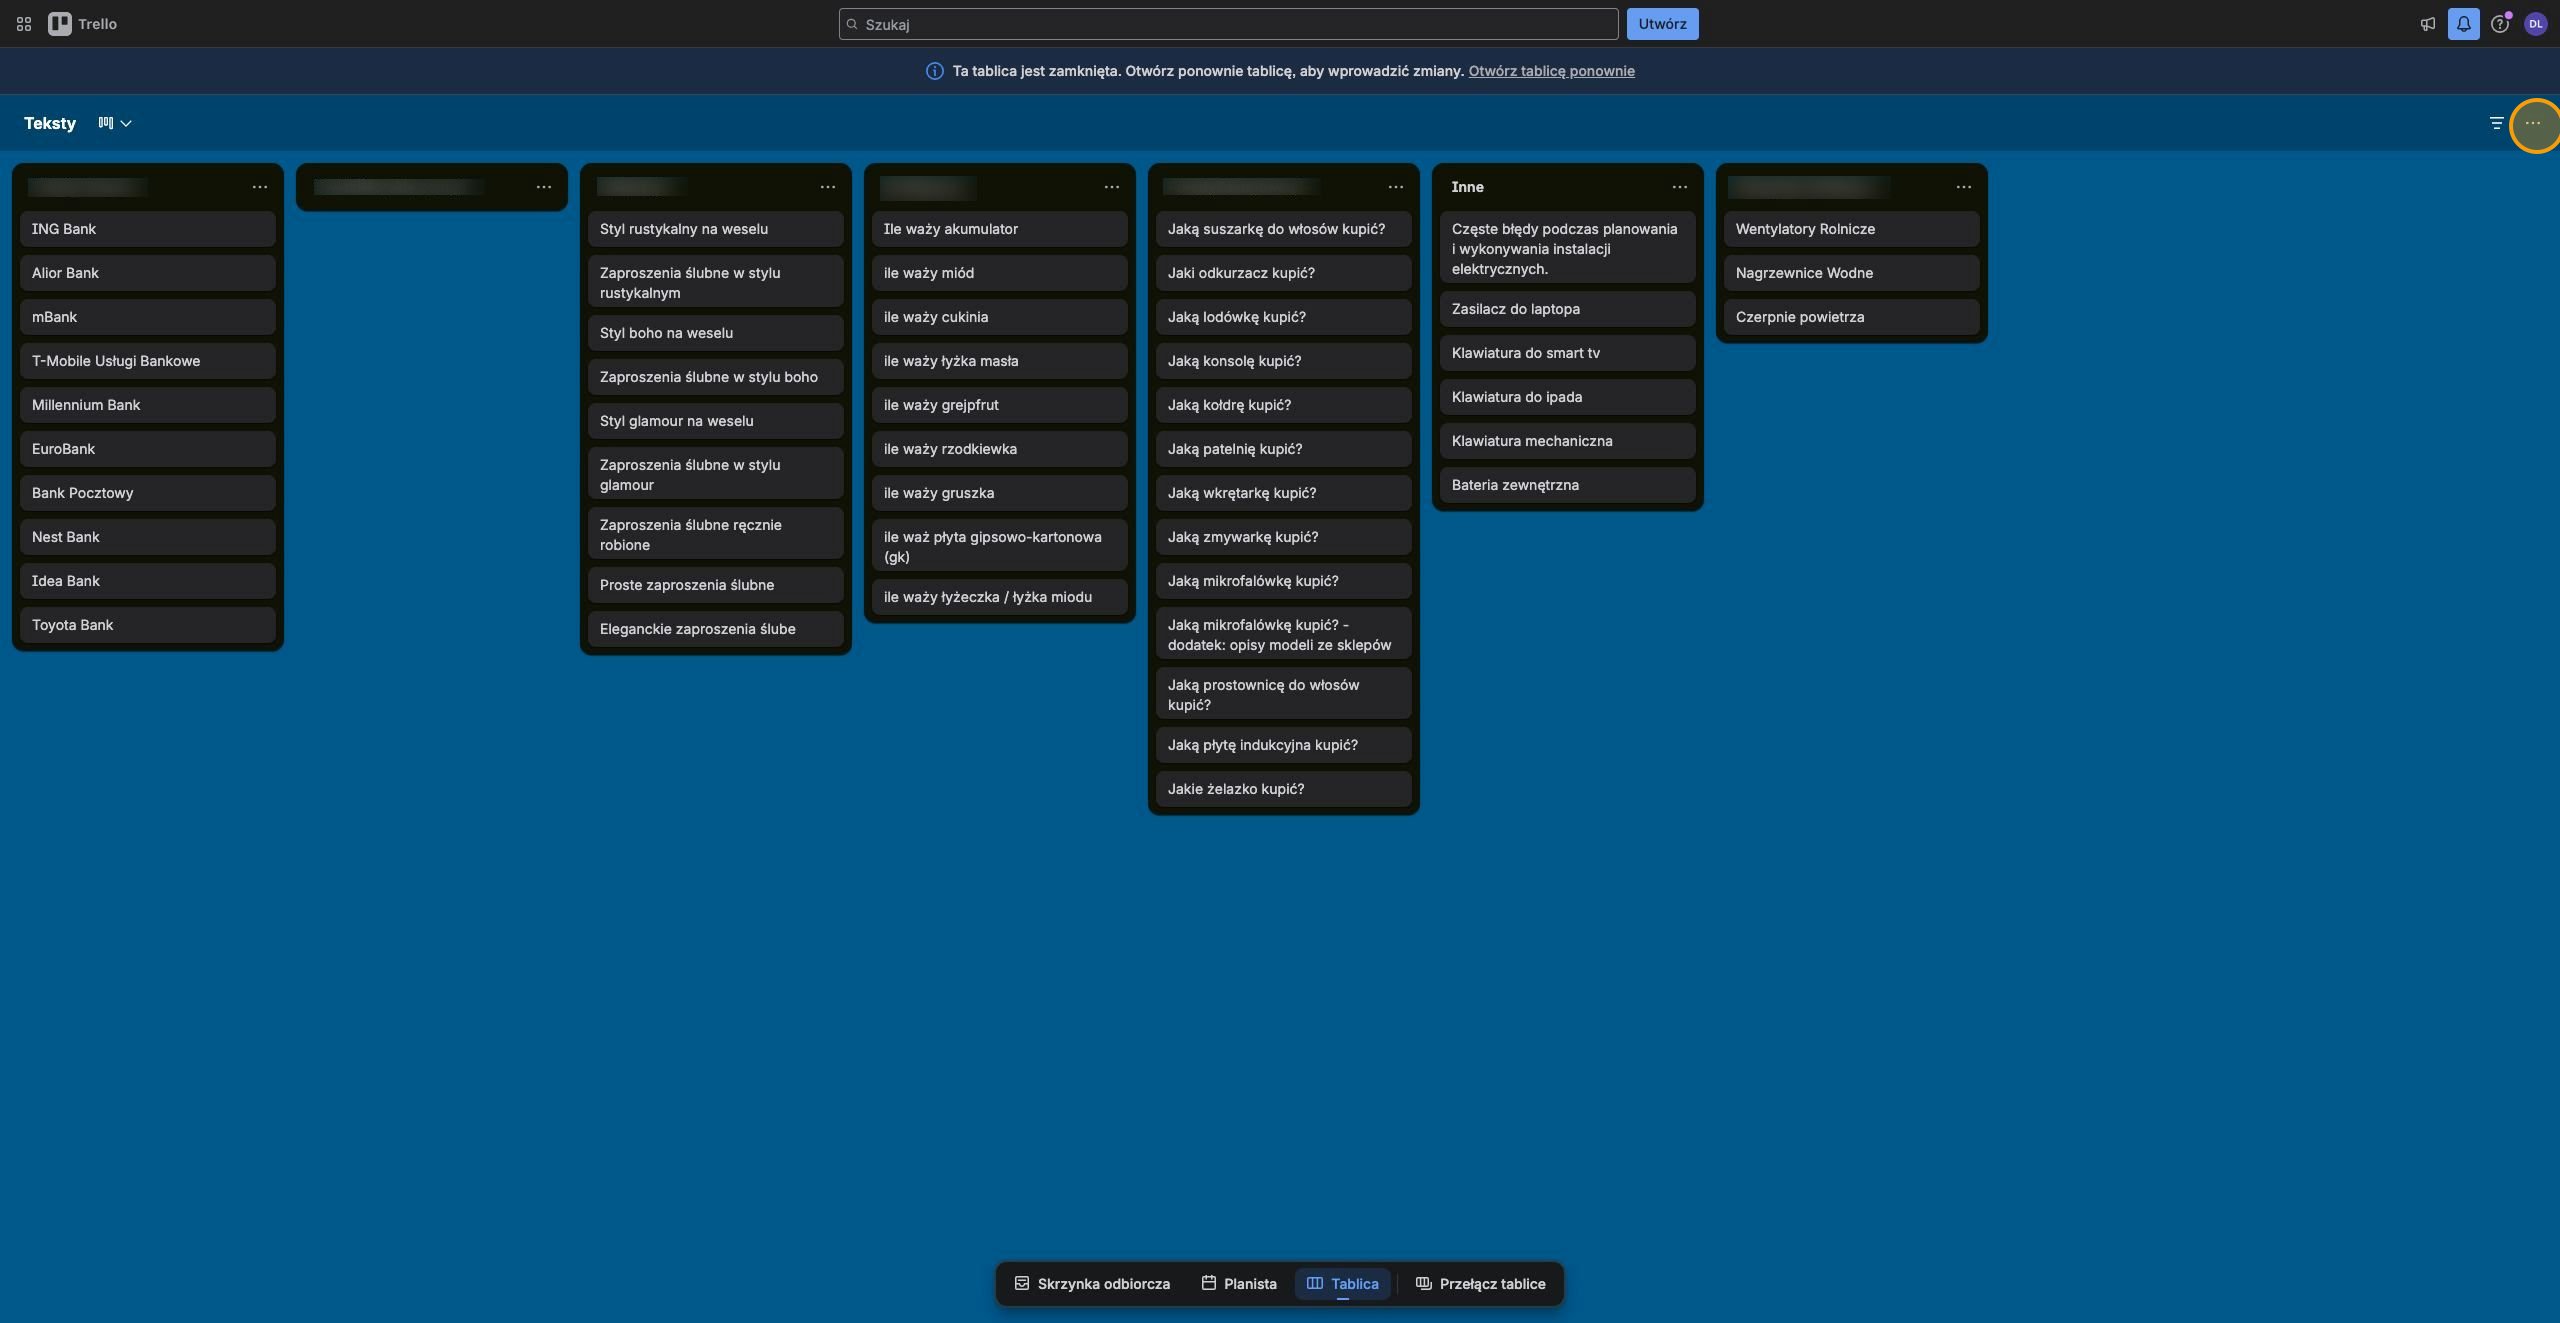Screen dimensions: 2560x1323
Task: Click the Szukaj search field
Action: point(1228,24)
